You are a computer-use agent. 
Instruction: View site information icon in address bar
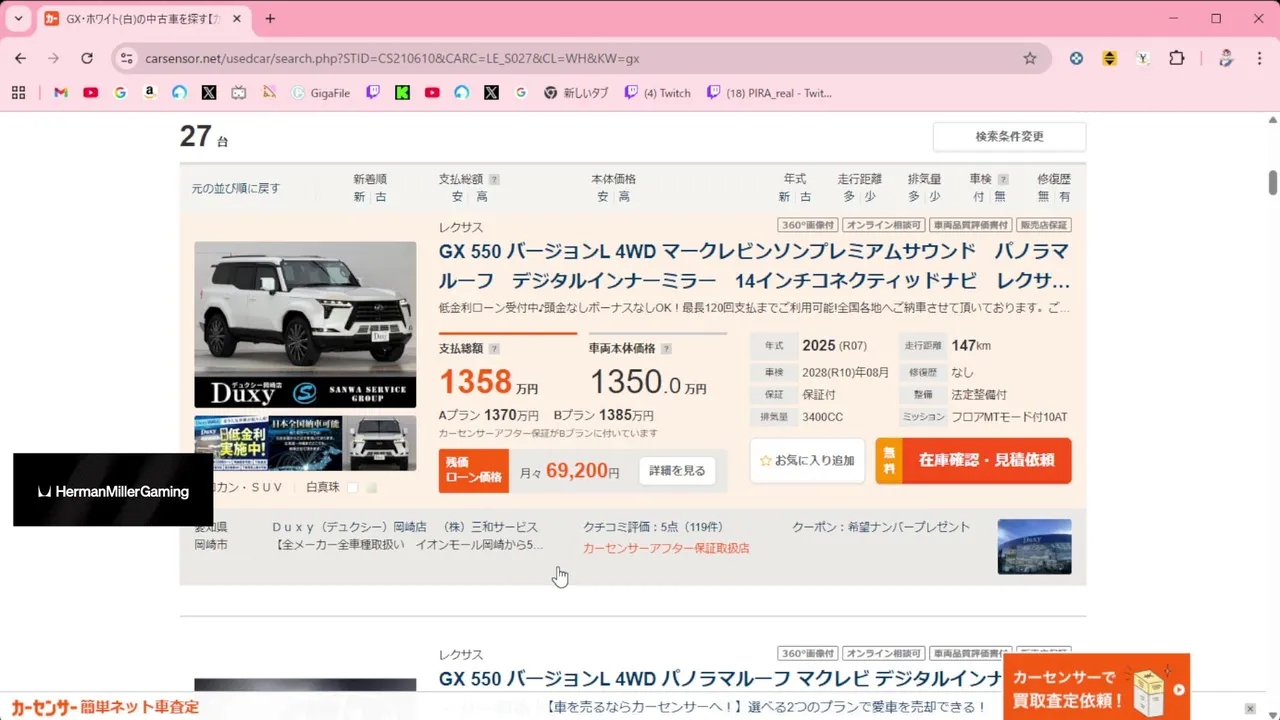(126, 58)
